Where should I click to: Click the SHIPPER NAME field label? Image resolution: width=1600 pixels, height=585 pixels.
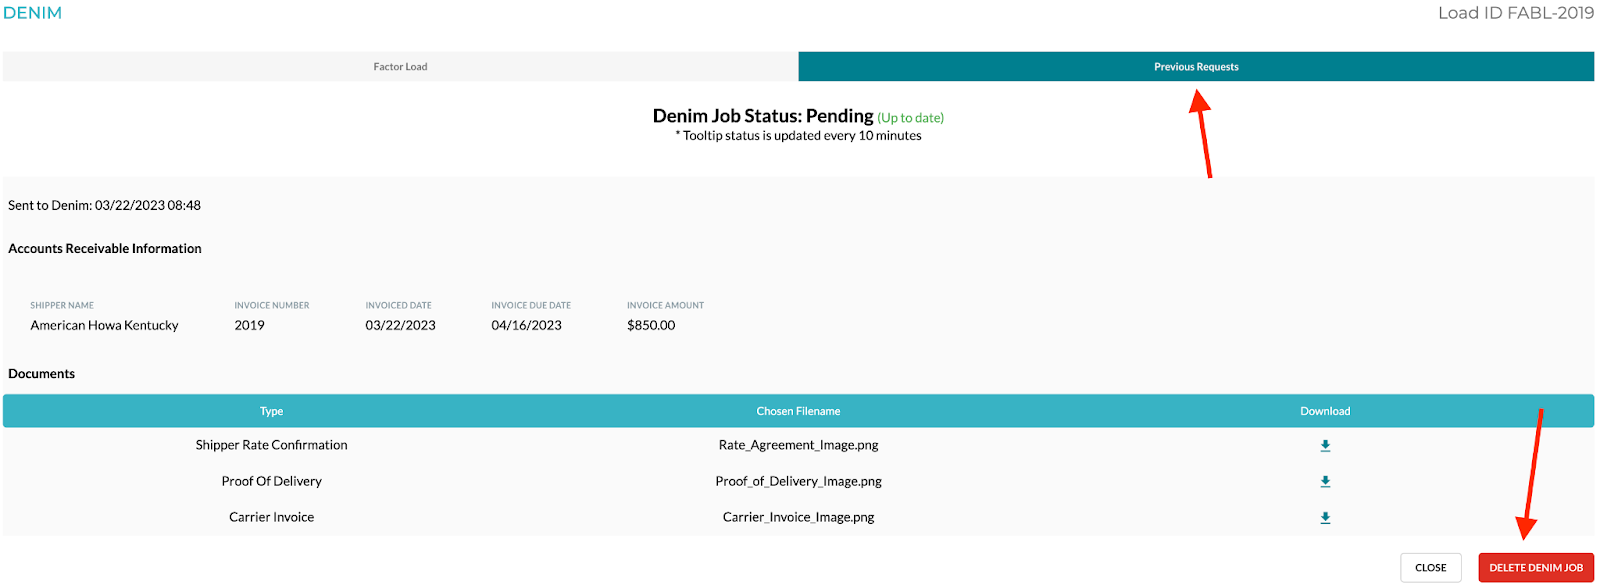(62, 306)
